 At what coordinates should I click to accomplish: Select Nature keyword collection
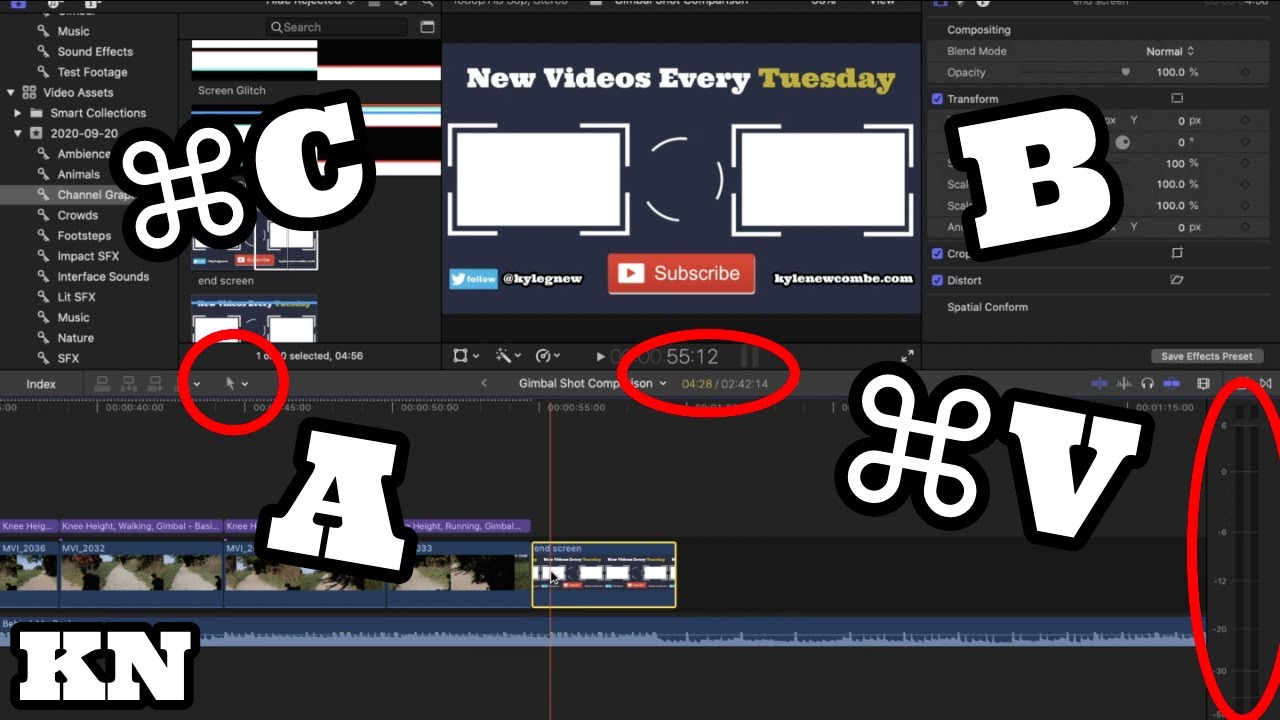tap(75, 338)
